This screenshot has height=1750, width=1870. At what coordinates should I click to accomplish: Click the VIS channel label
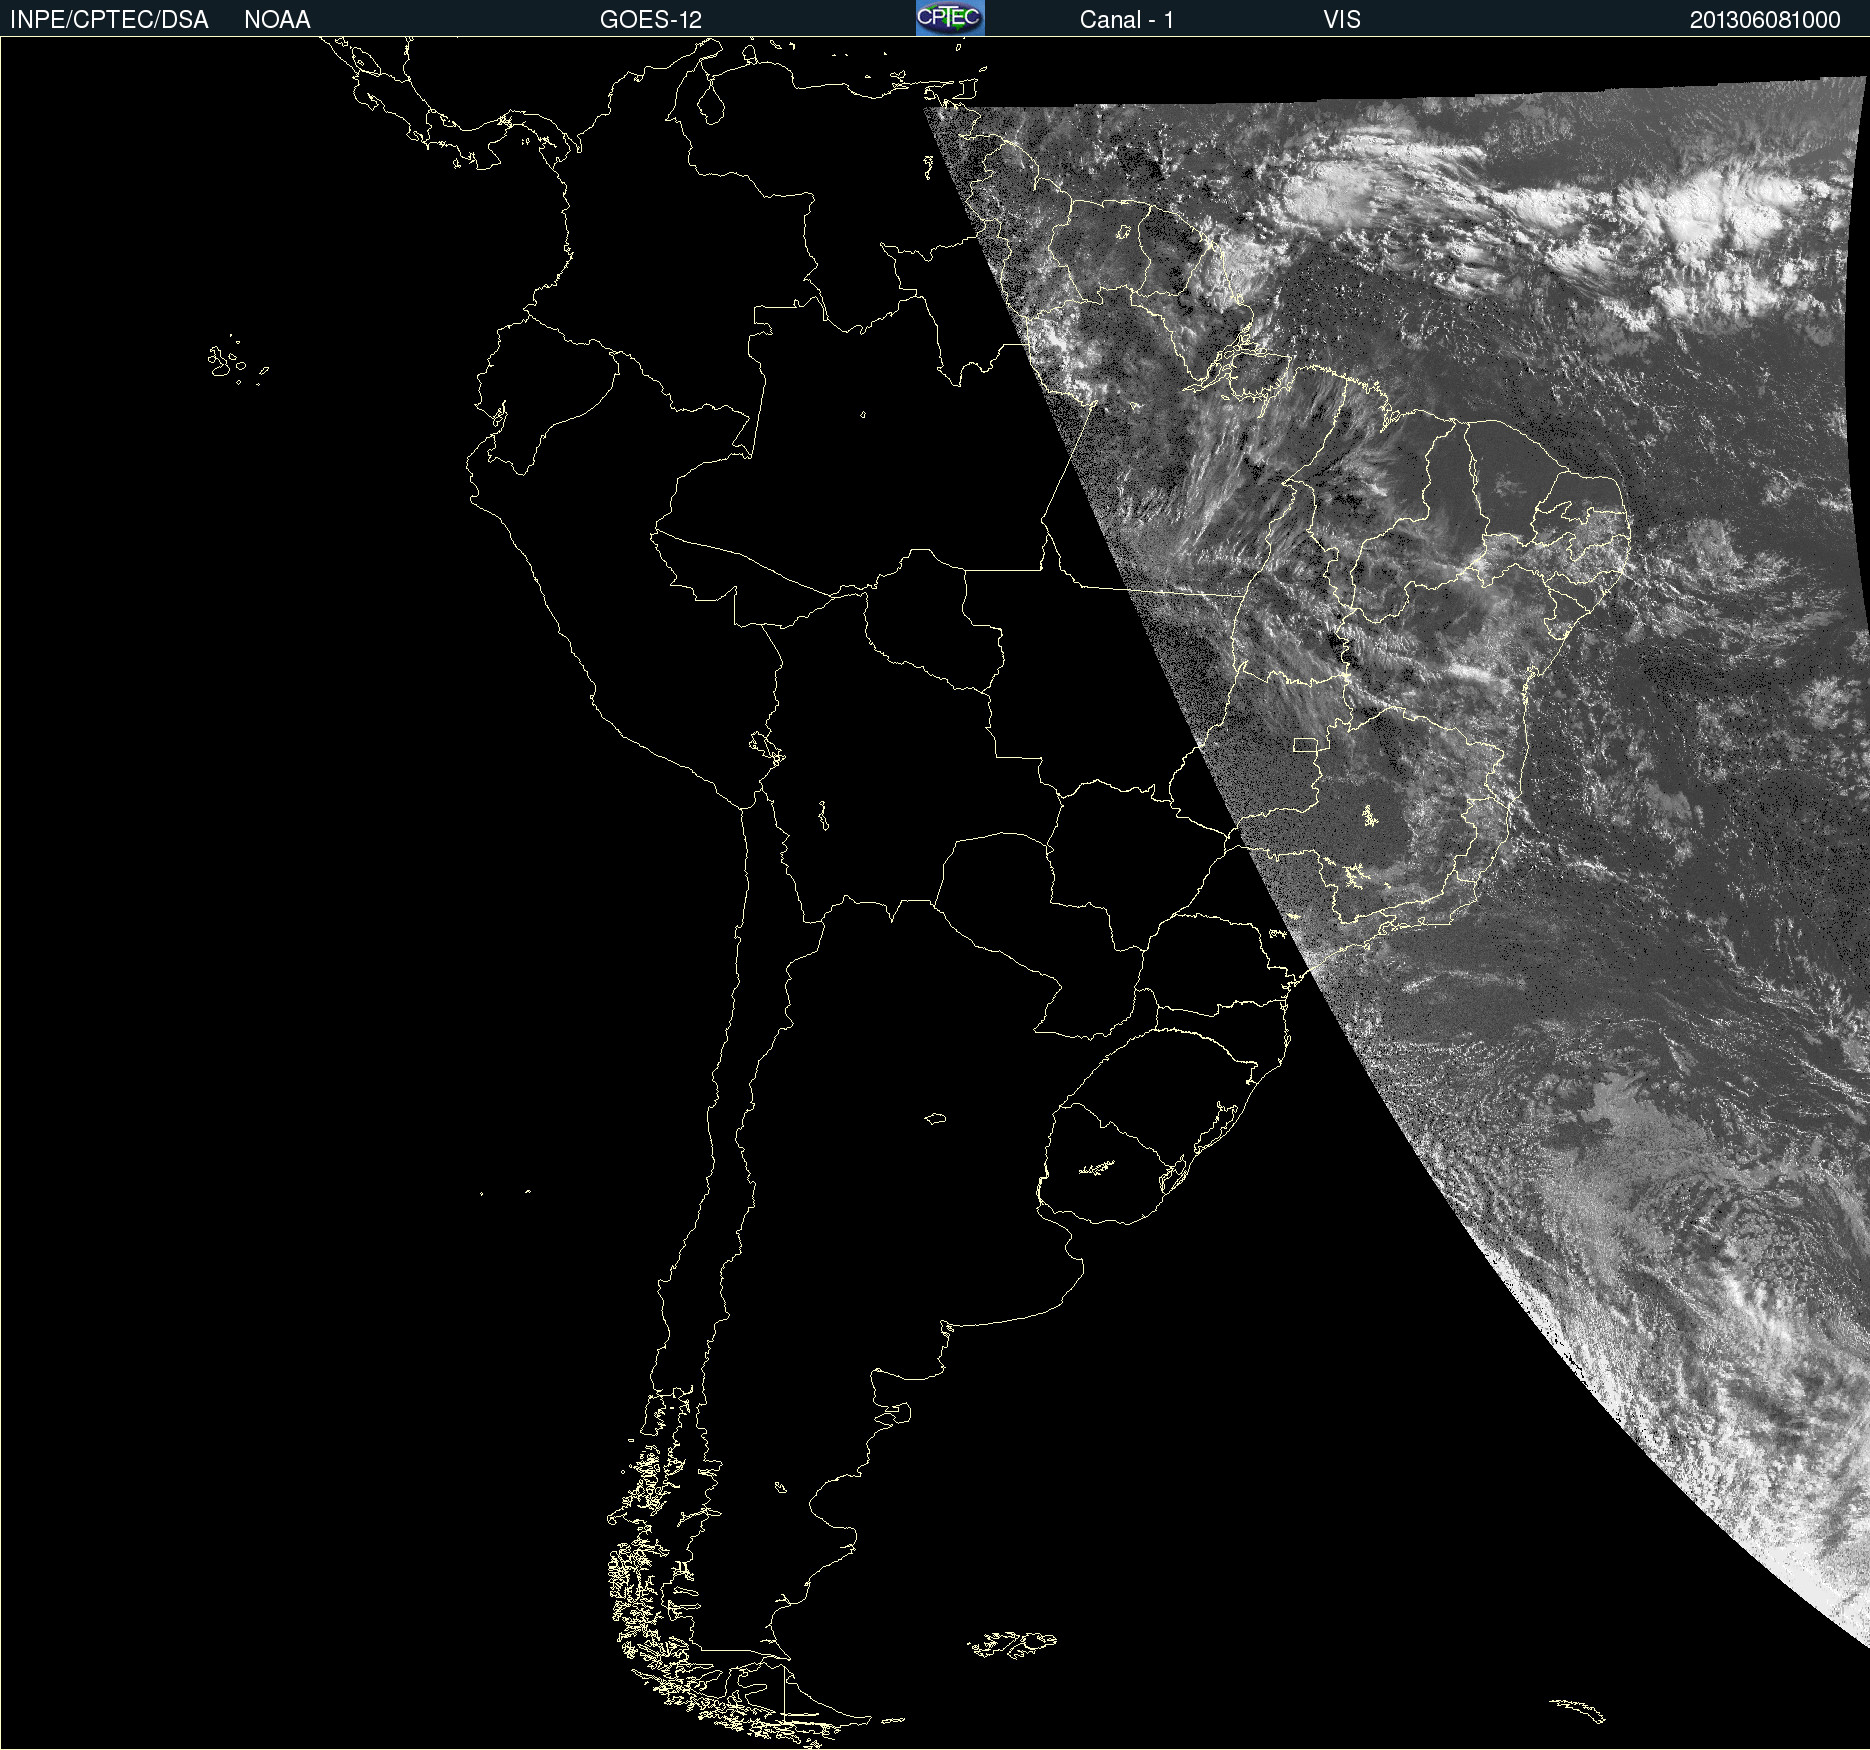tap(1342, 20)
